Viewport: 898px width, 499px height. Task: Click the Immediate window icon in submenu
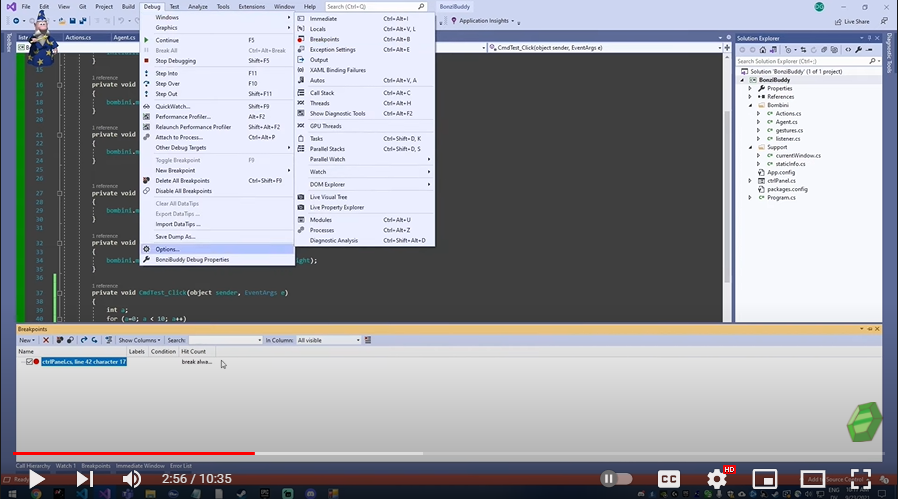pyautogui.click(x=301, y=18)
